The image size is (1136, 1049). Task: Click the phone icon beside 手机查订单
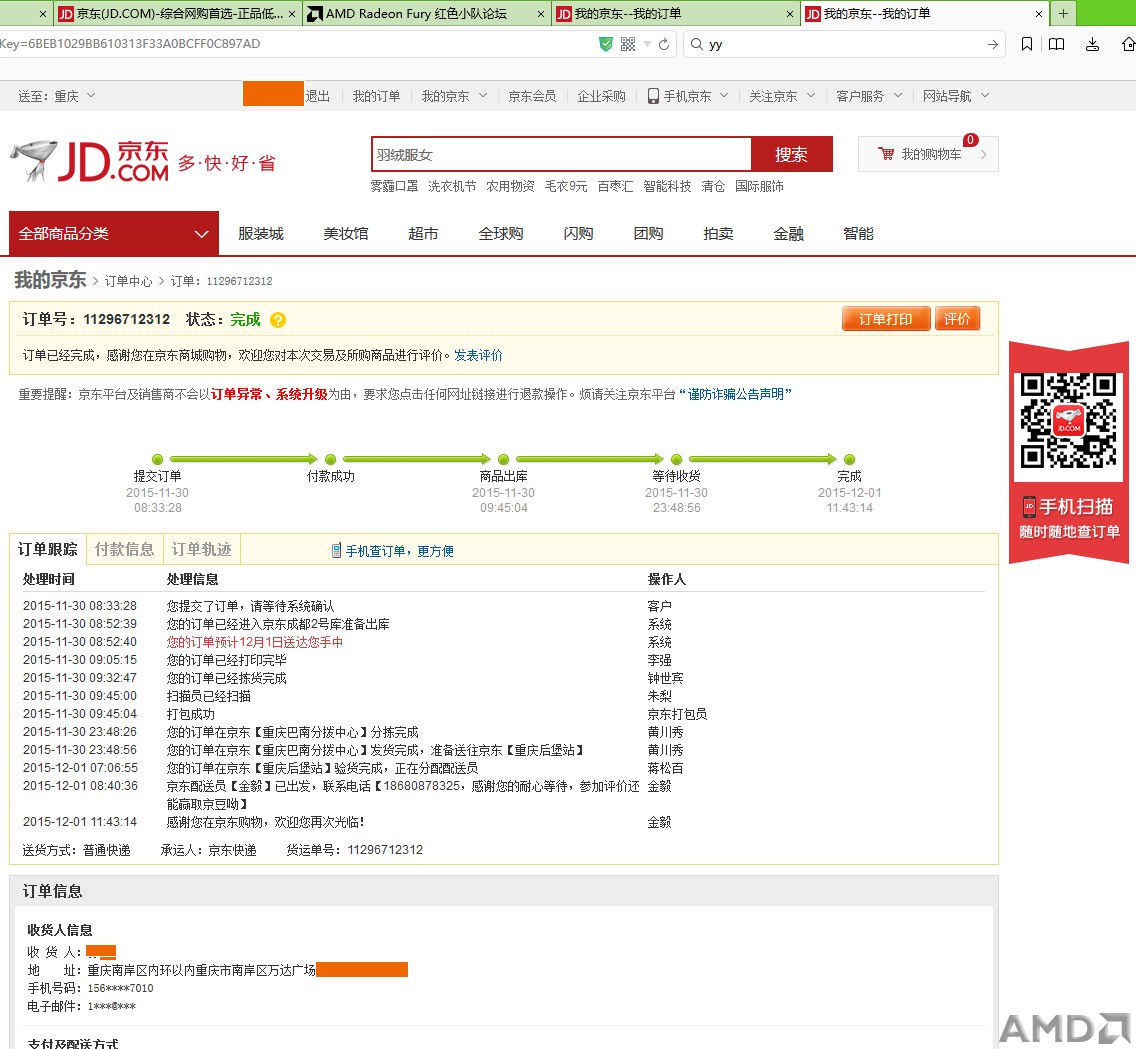(336, 551)
